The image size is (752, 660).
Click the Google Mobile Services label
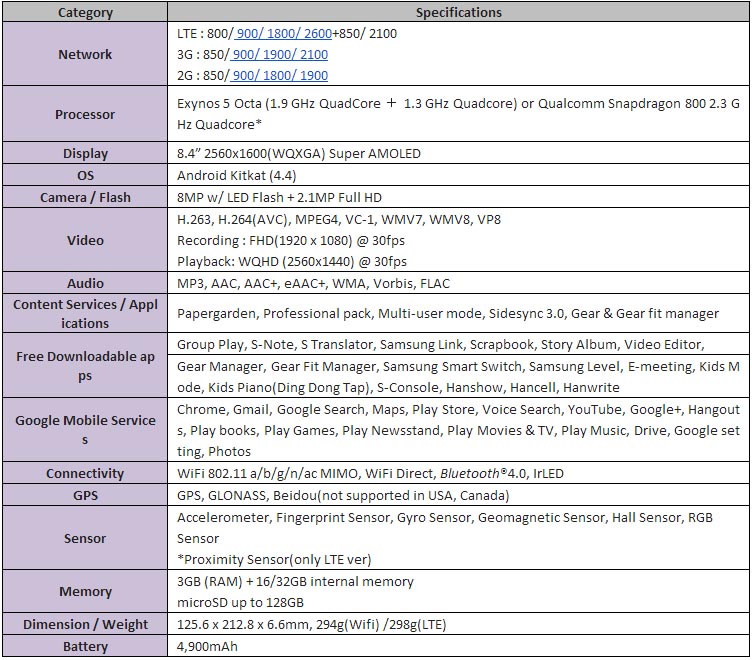click(85, 430)
